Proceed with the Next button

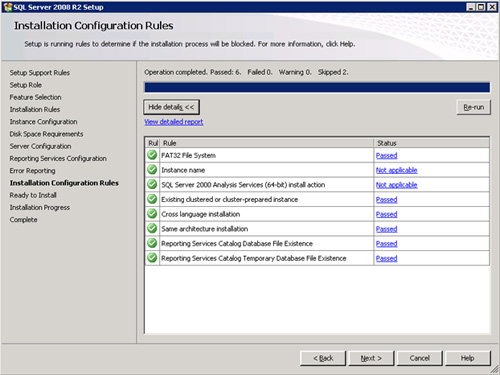371,358
